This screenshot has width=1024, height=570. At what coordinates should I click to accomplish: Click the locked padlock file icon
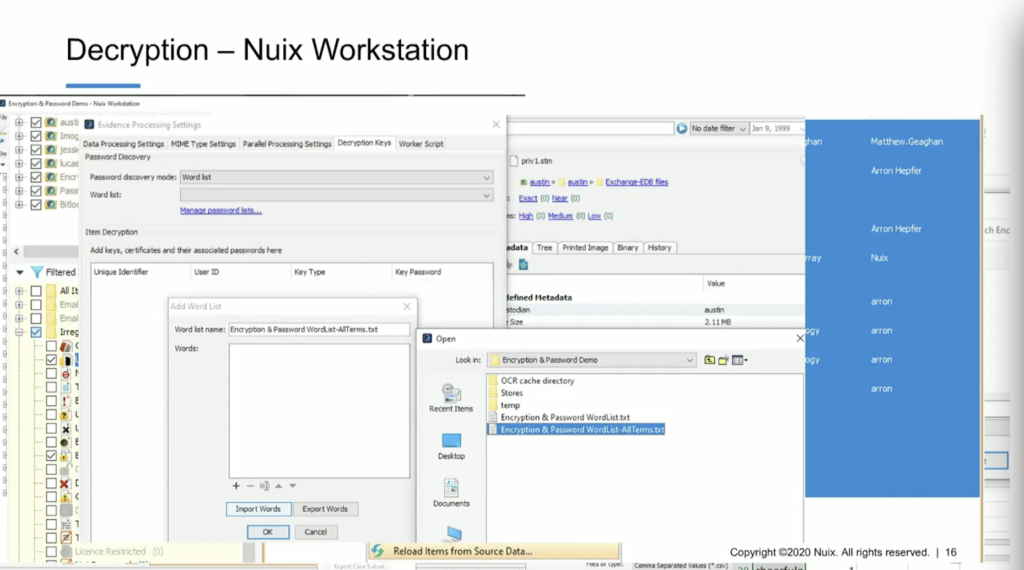65,455
